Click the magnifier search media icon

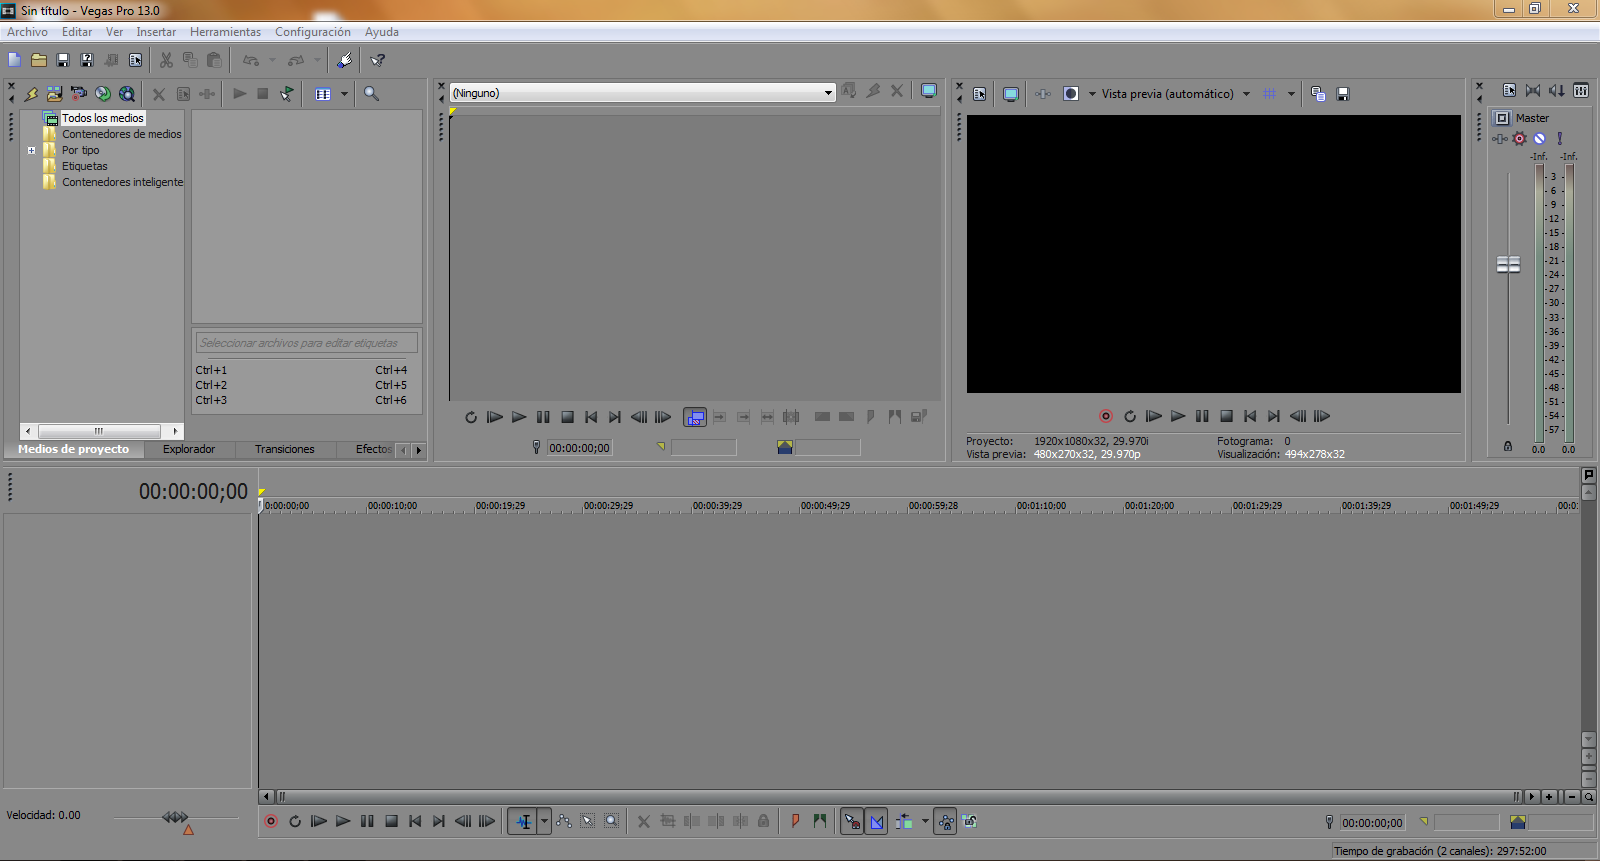pos(371,94)
